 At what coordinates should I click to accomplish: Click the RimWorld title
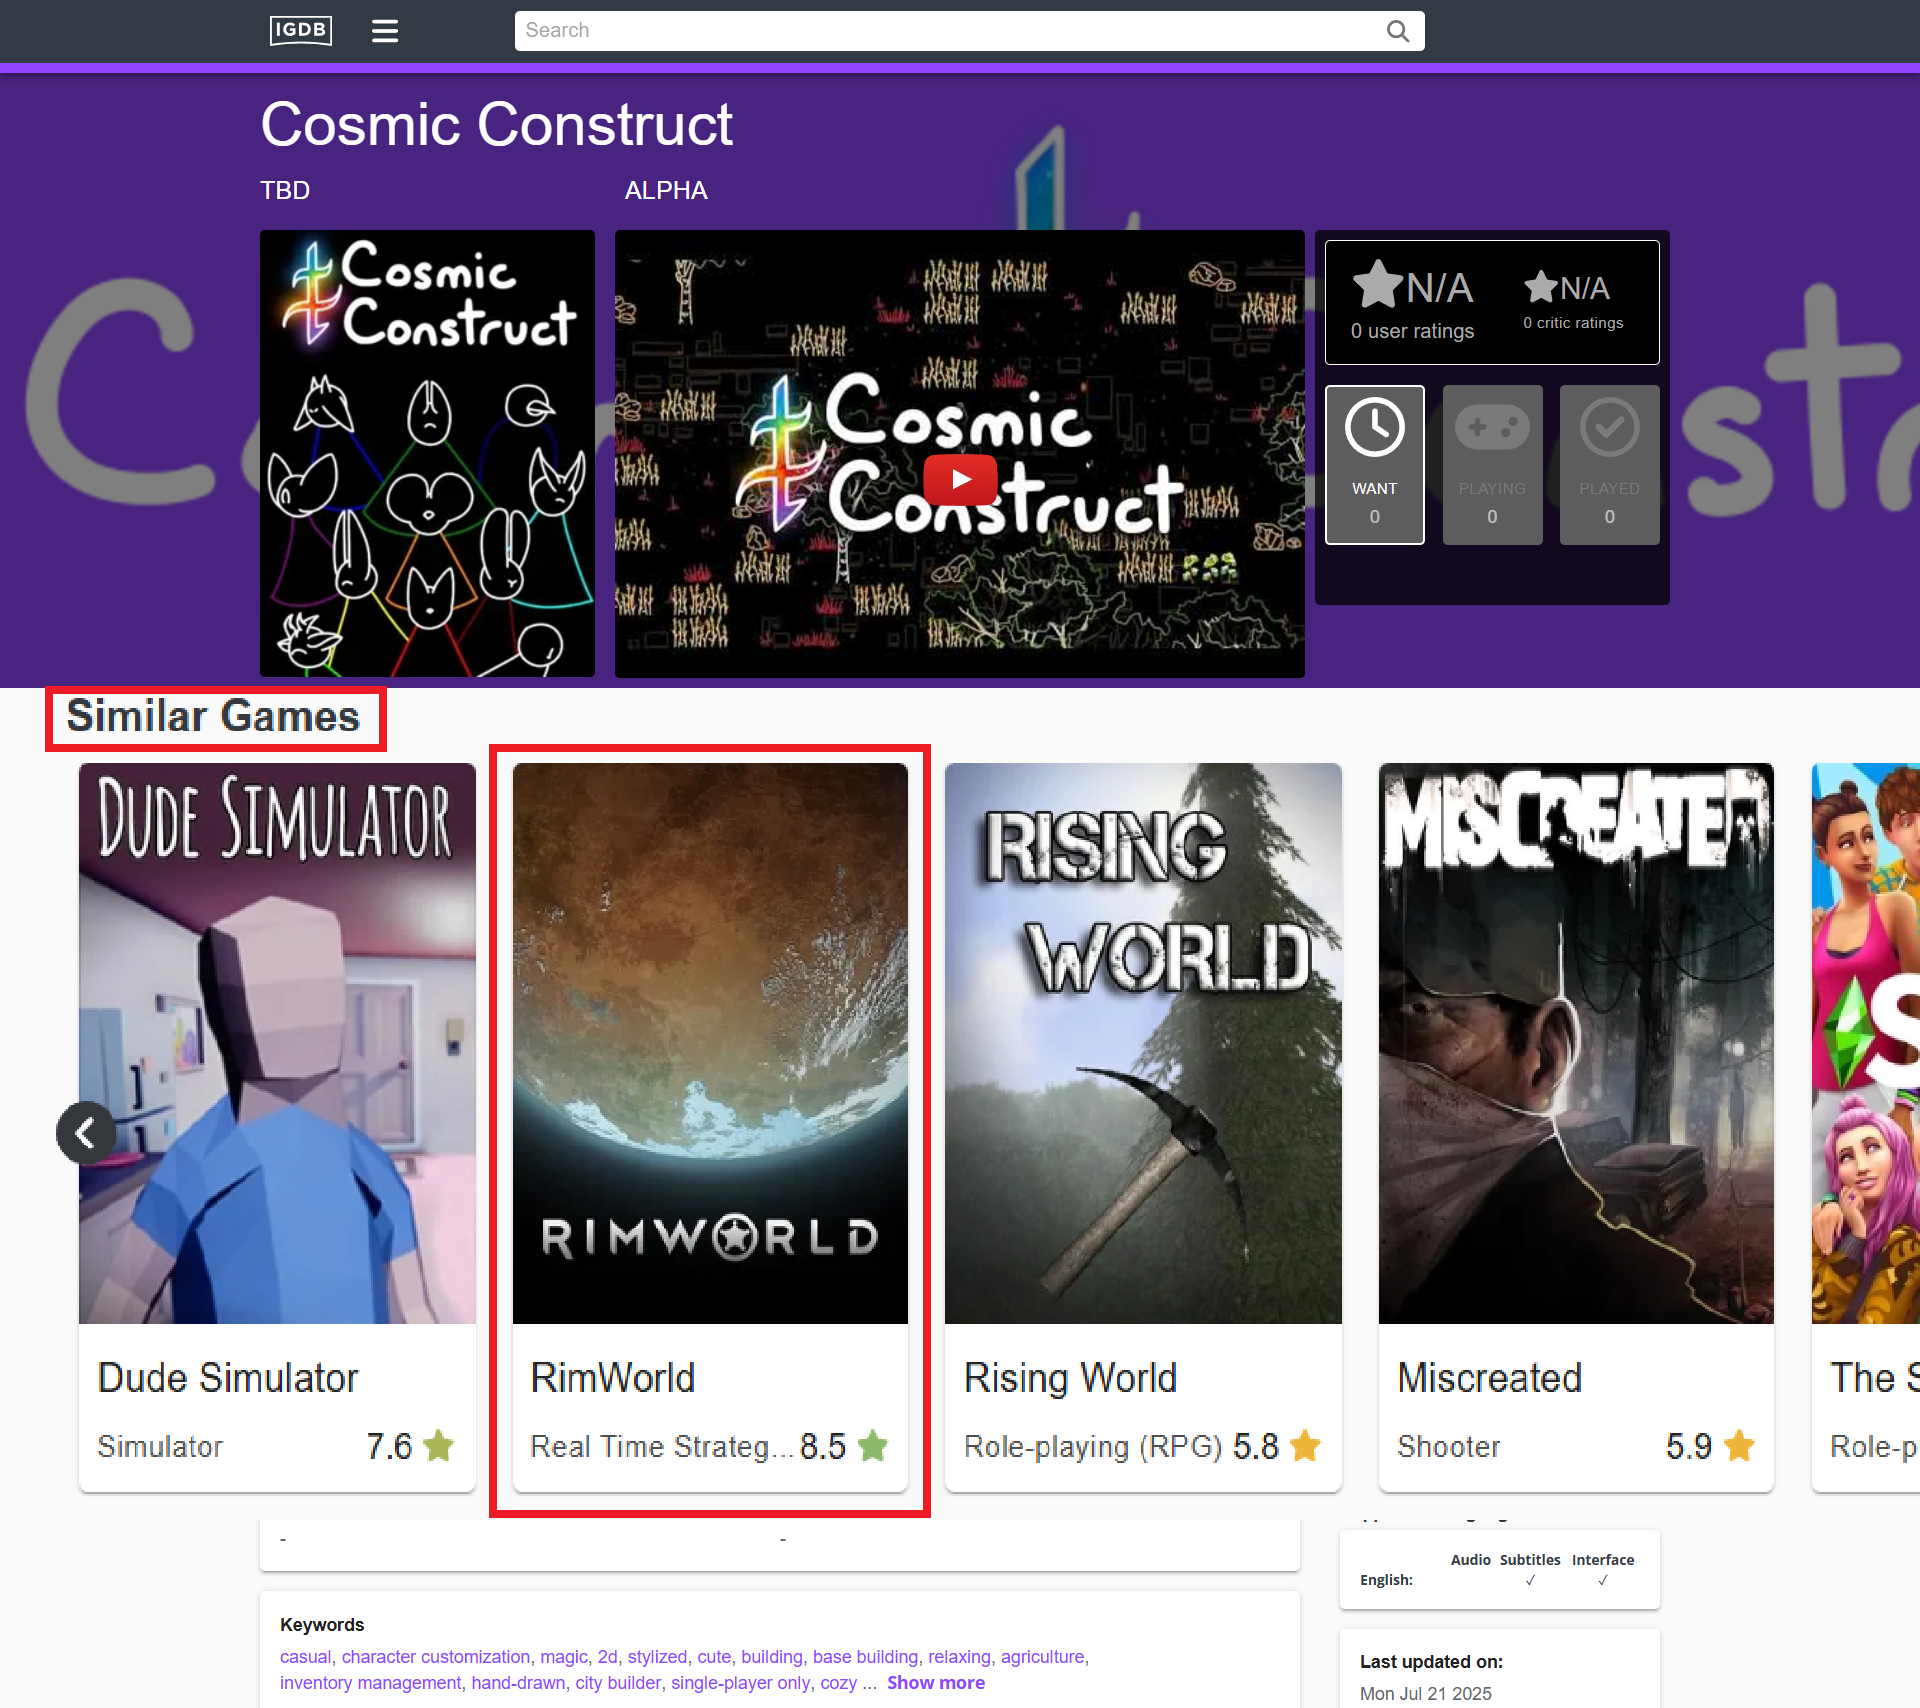(x=613, y=1377)
